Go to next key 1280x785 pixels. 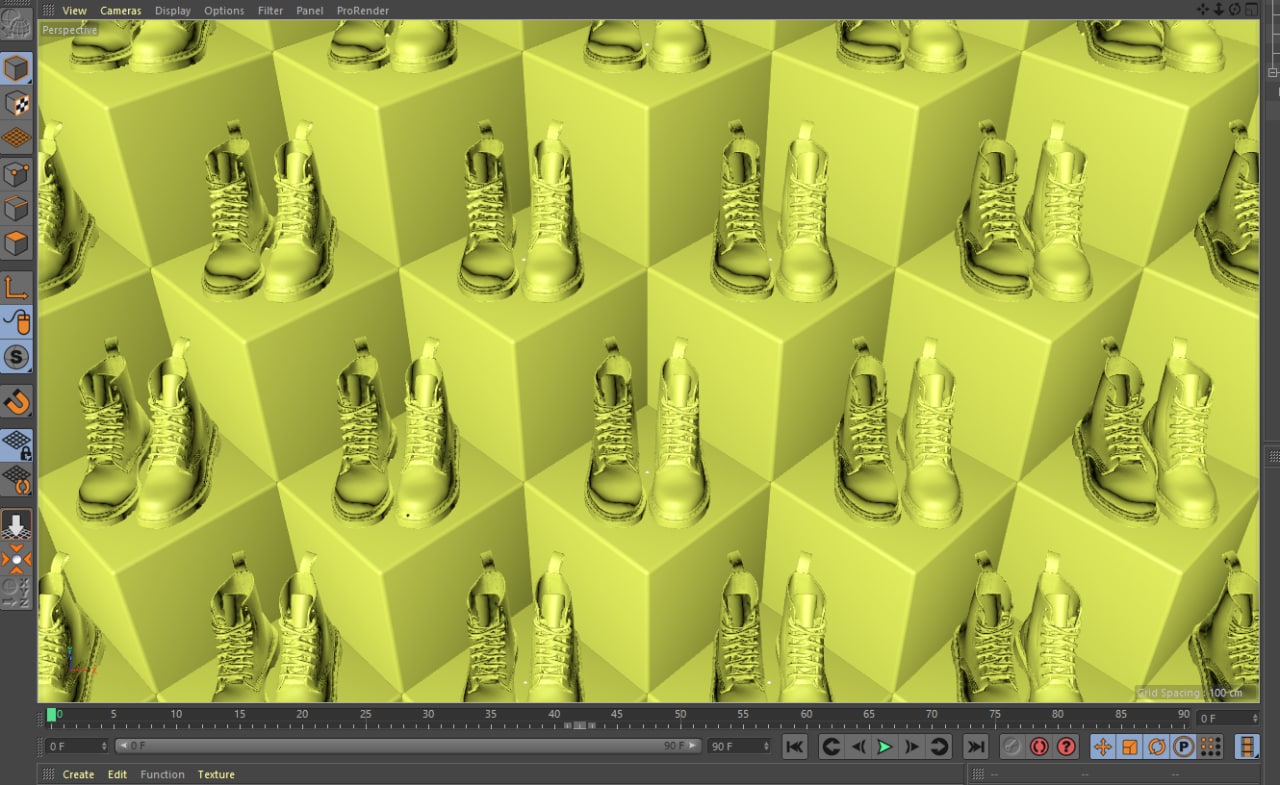[938, 746]
